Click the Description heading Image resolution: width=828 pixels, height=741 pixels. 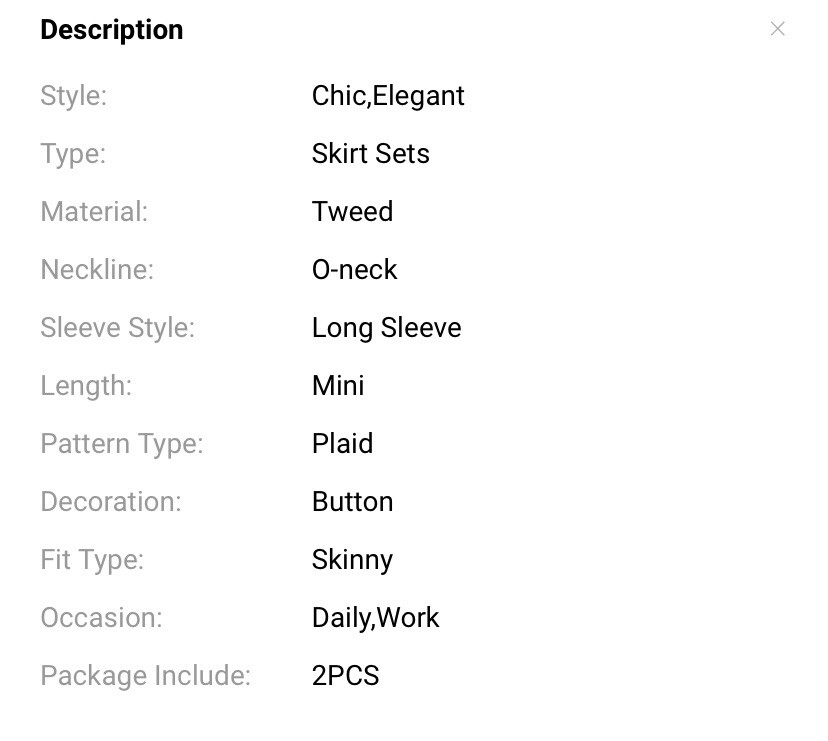(x=112, y=30)
